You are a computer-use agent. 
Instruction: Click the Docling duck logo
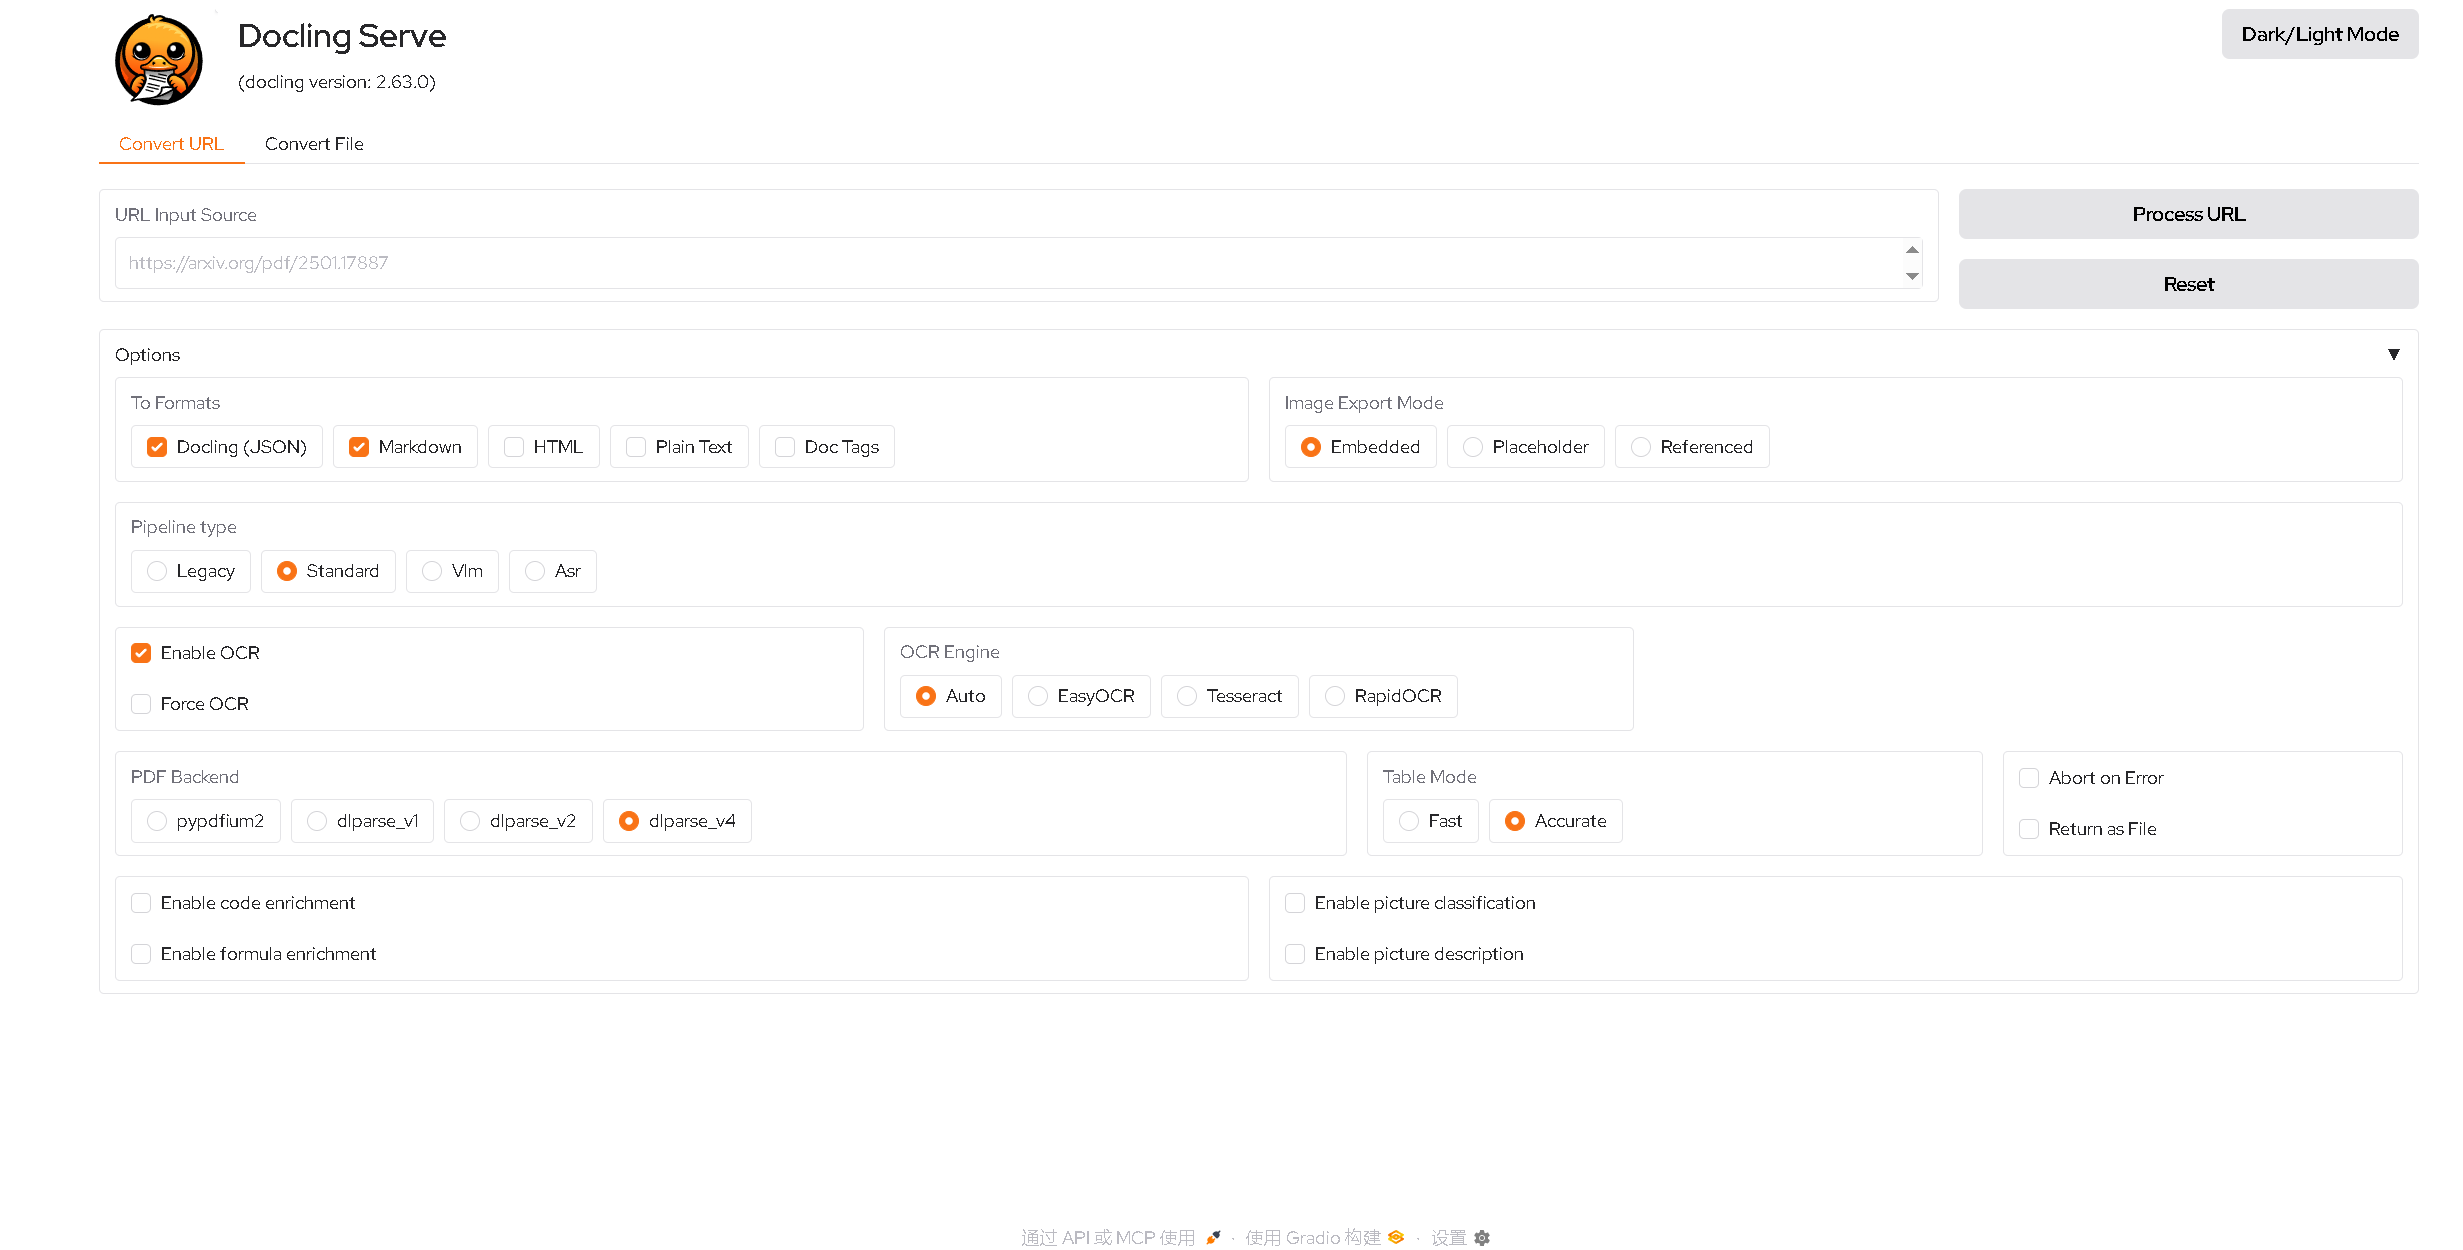coord(158,60)
